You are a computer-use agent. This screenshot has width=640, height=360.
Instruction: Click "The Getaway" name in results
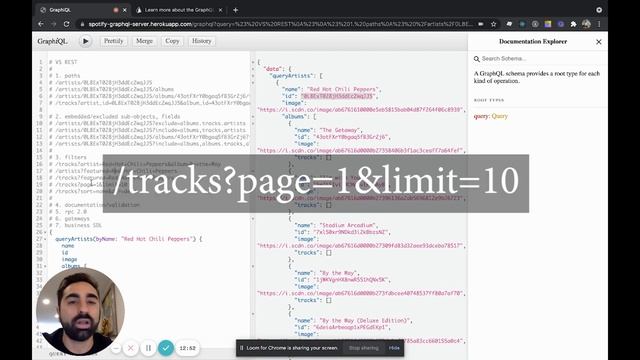point(340,130)
